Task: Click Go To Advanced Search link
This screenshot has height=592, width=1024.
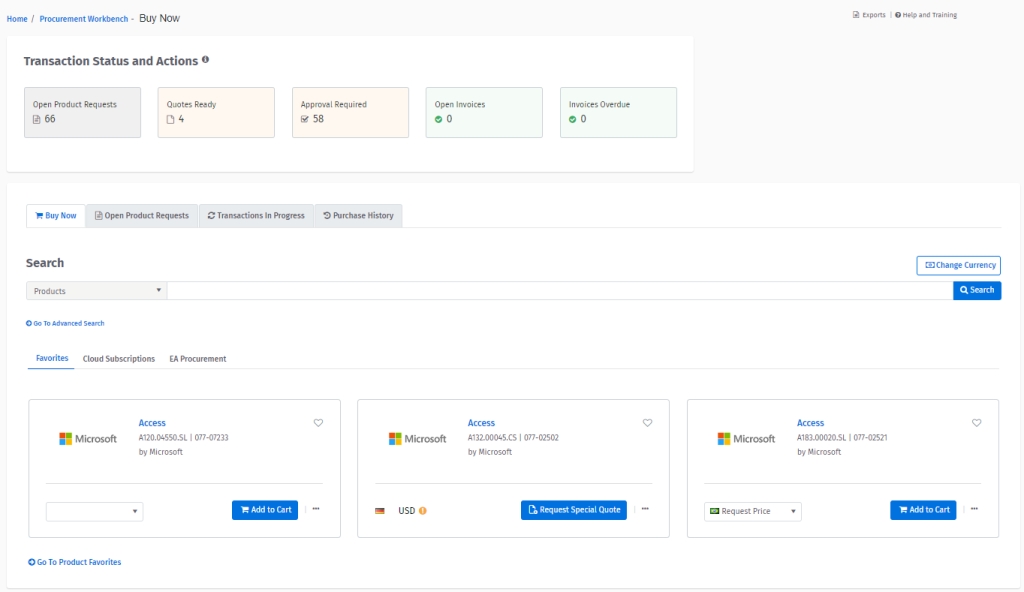Action: [65, 323]
